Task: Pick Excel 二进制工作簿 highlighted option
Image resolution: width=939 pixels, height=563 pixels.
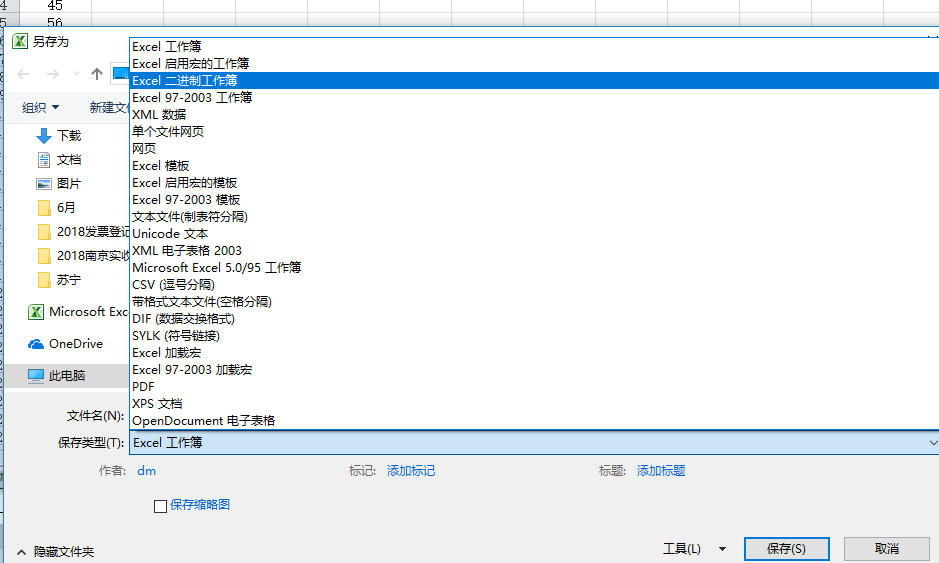Action: coord(534,80)
